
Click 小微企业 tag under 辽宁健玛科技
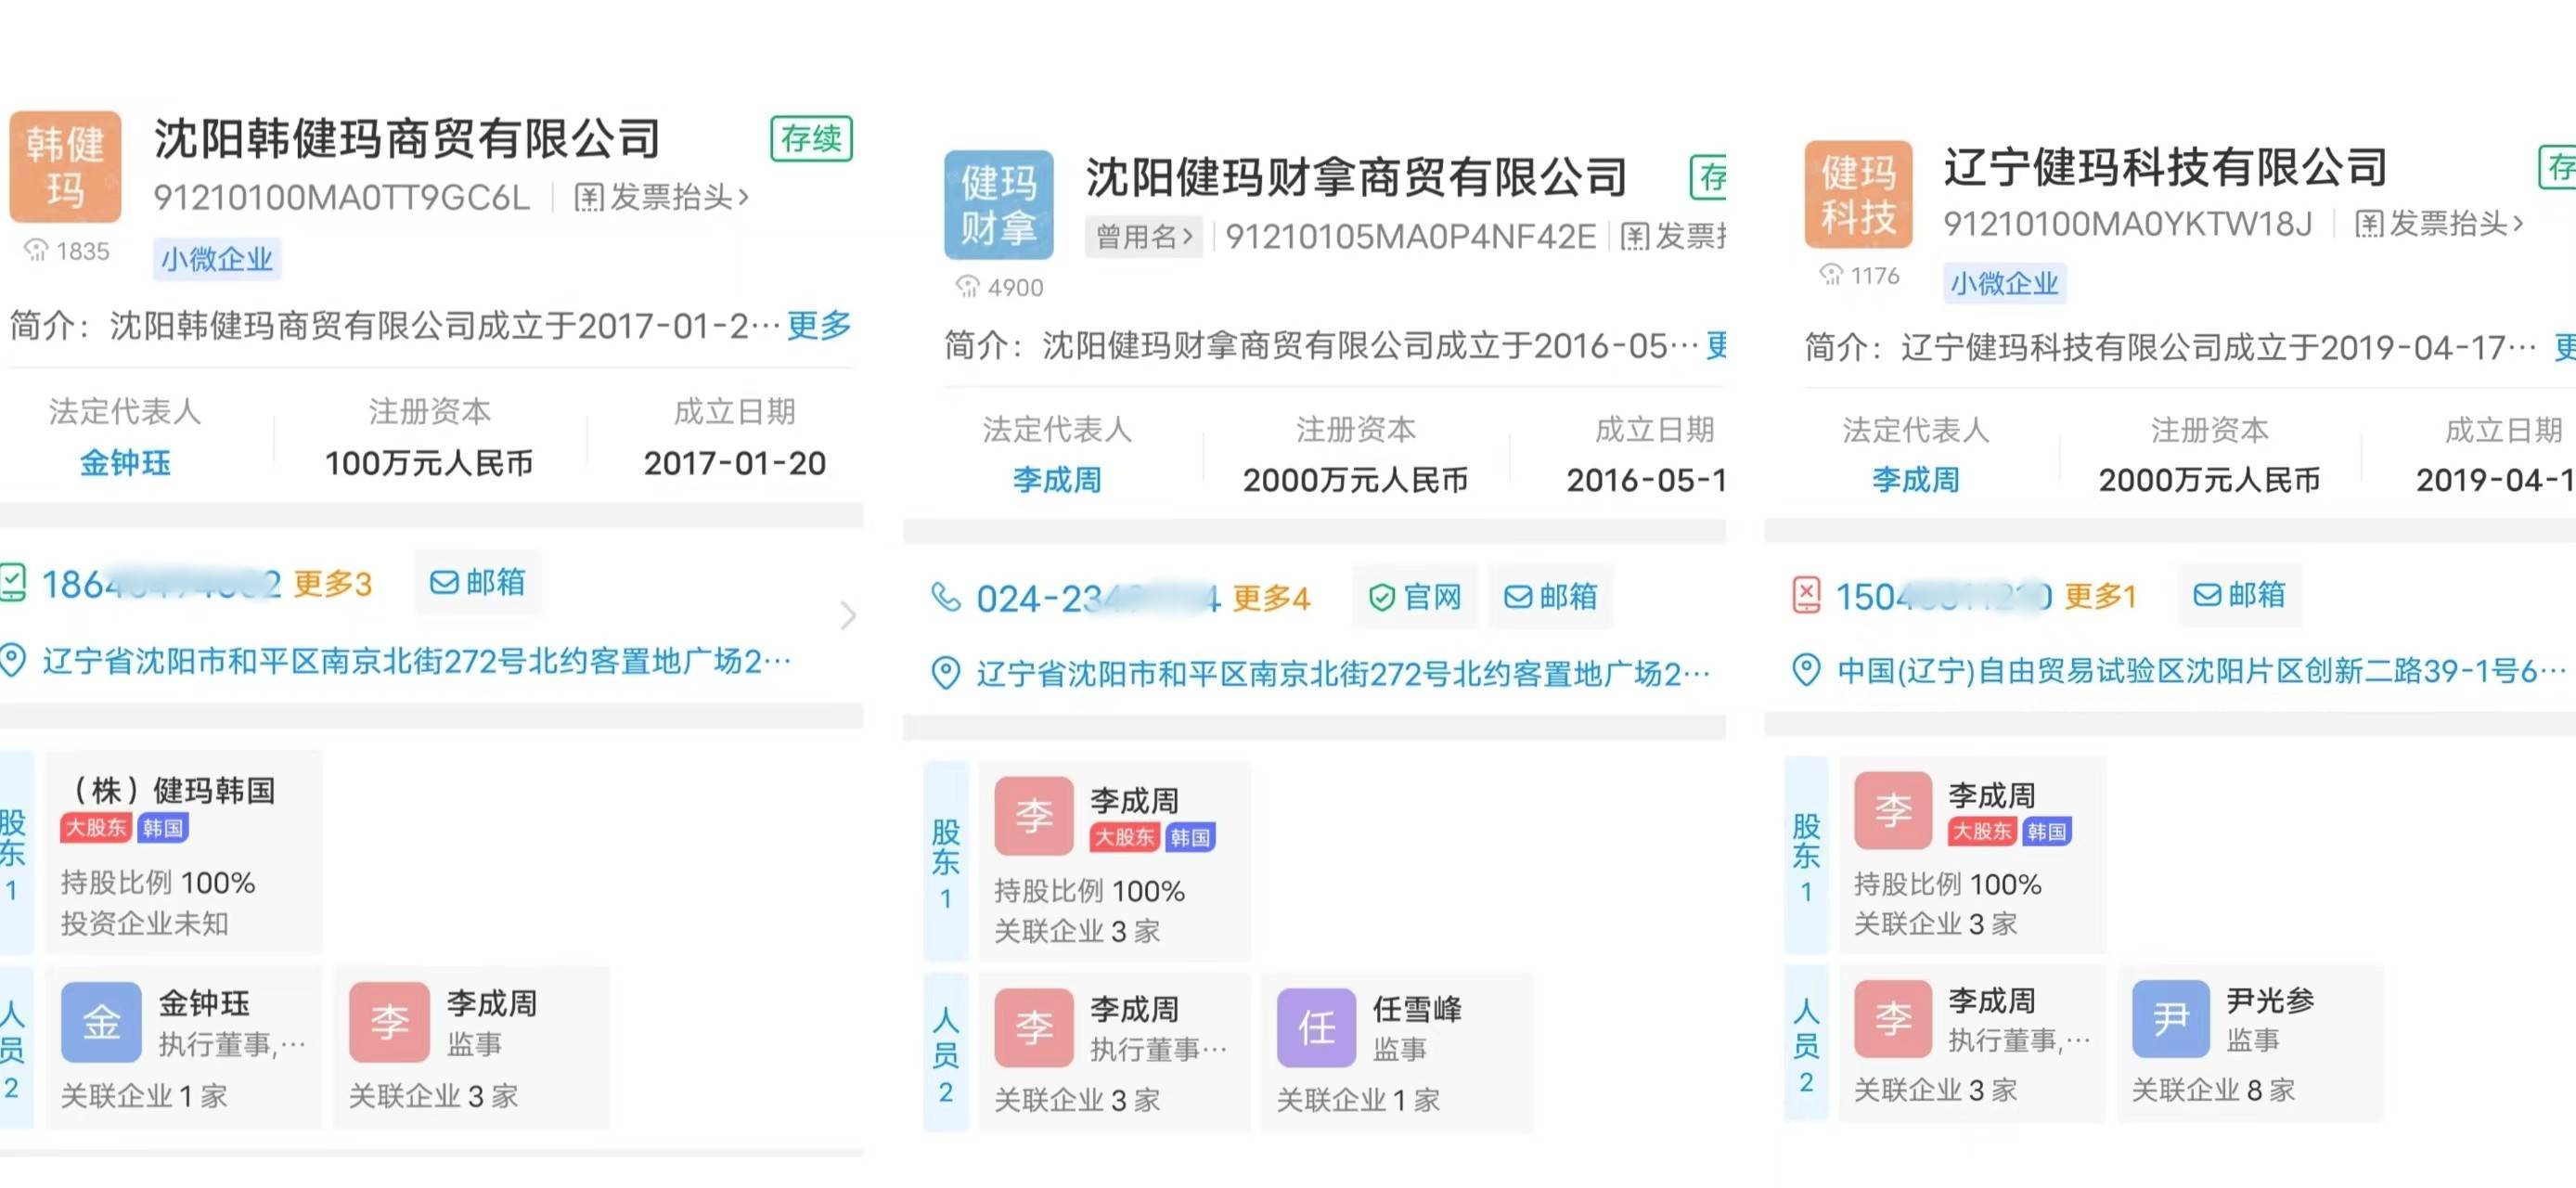click(x=2004, y=283)
